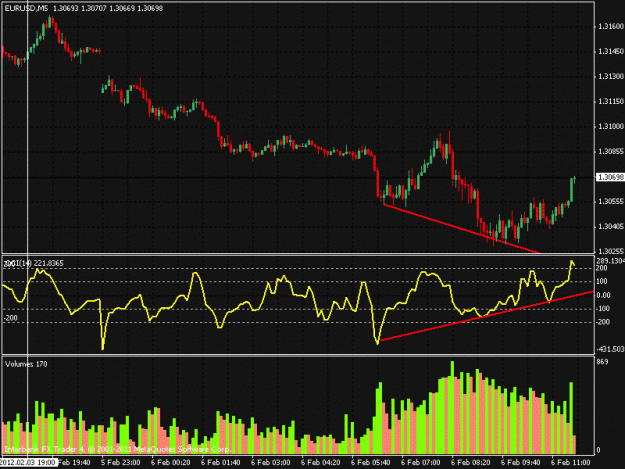Select the 1.30255 price axis label
Image resolution: width=625 pixels, height=469 pixels.
pyautogui.click(x=610, y=251)
